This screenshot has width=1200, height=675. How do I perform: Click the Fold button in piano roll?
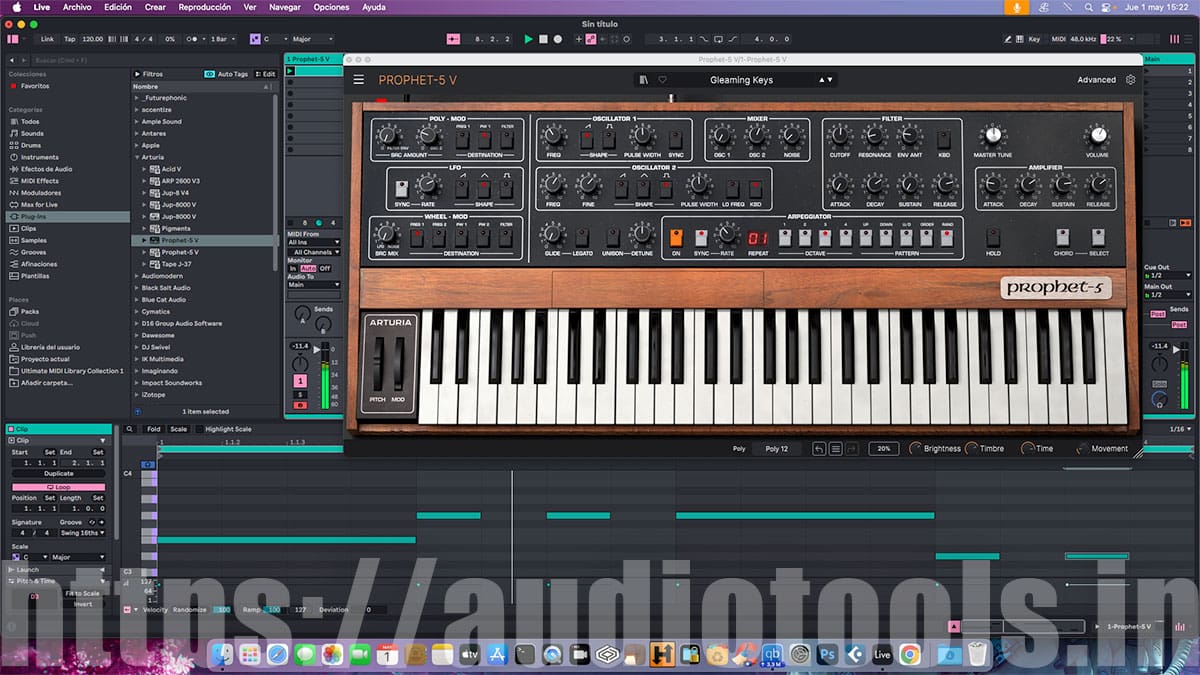click(x=153, y=429)
